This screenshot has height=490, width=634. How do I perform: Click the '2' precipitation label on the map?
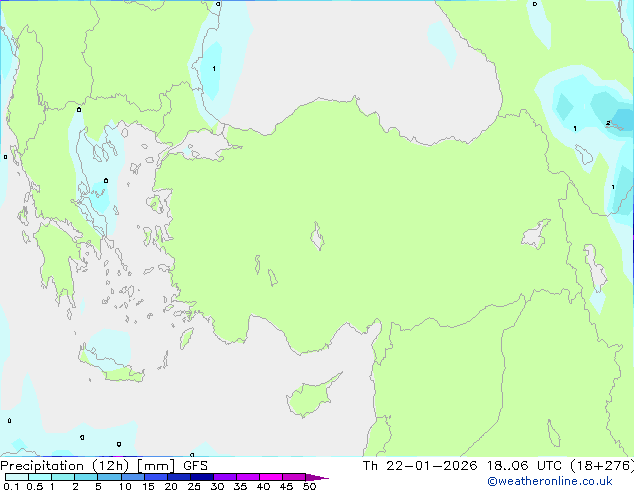click(x=608, y=123)
